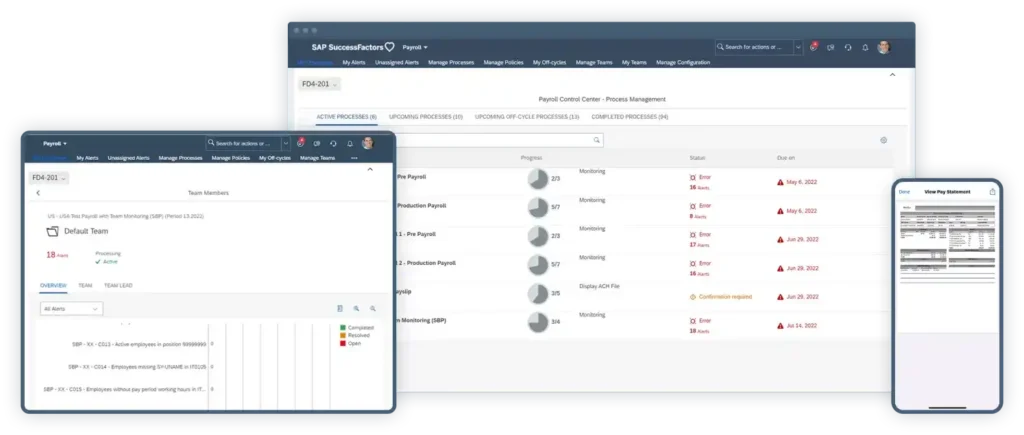The width and height of the screenshot is (1024, 435).
Task: Zoom out on the tablet alerts chart
Action: click(x=373, y=308)
